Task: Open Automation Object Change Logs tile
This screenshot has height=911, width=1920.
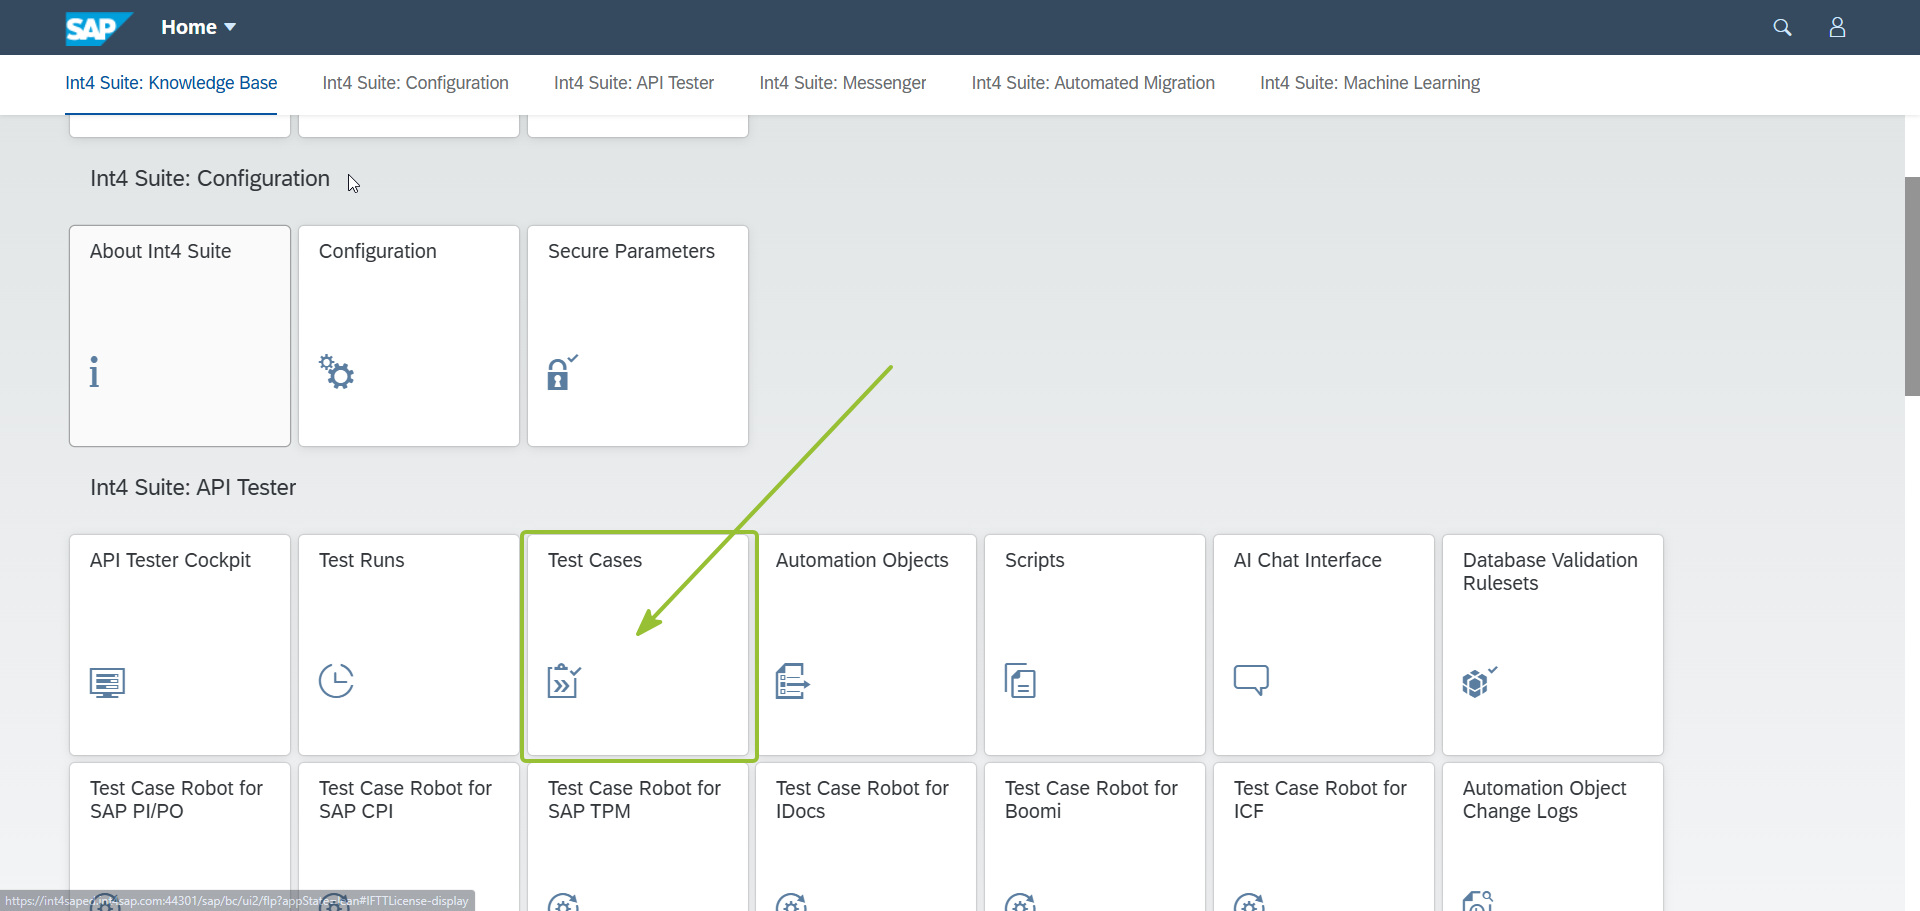Action: click(1553, 836)
